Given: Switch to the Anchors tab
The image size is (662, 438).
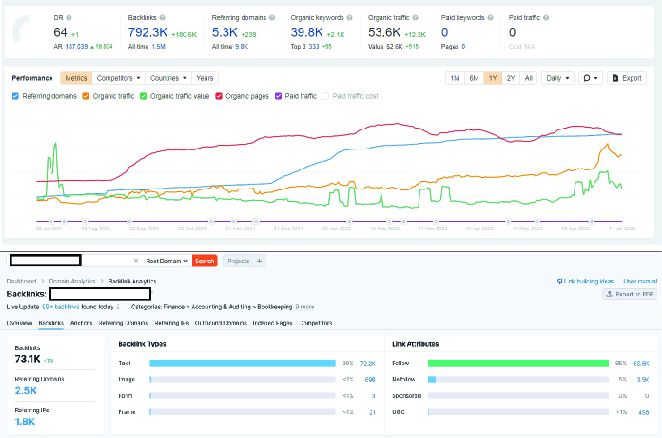Looking at the screenshot, I should tap(81, 323).
